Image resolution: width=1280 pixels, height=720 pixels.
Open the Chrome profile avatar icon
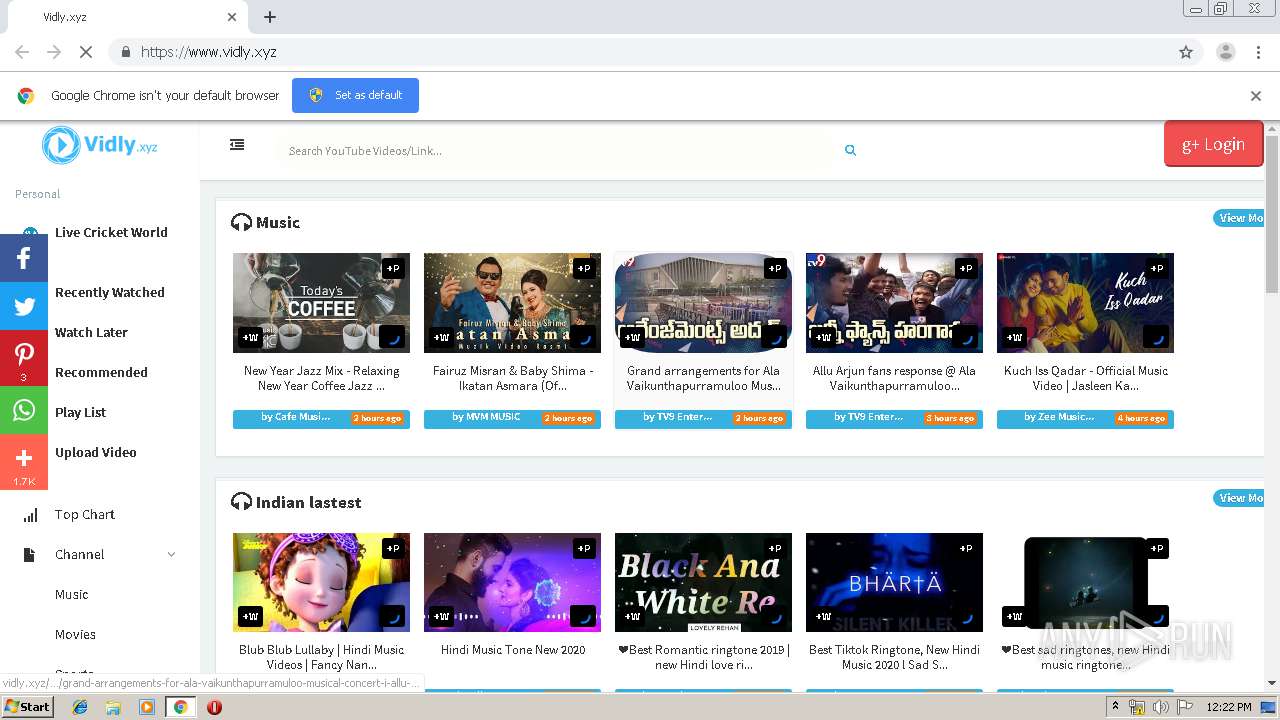point(1225,52)
